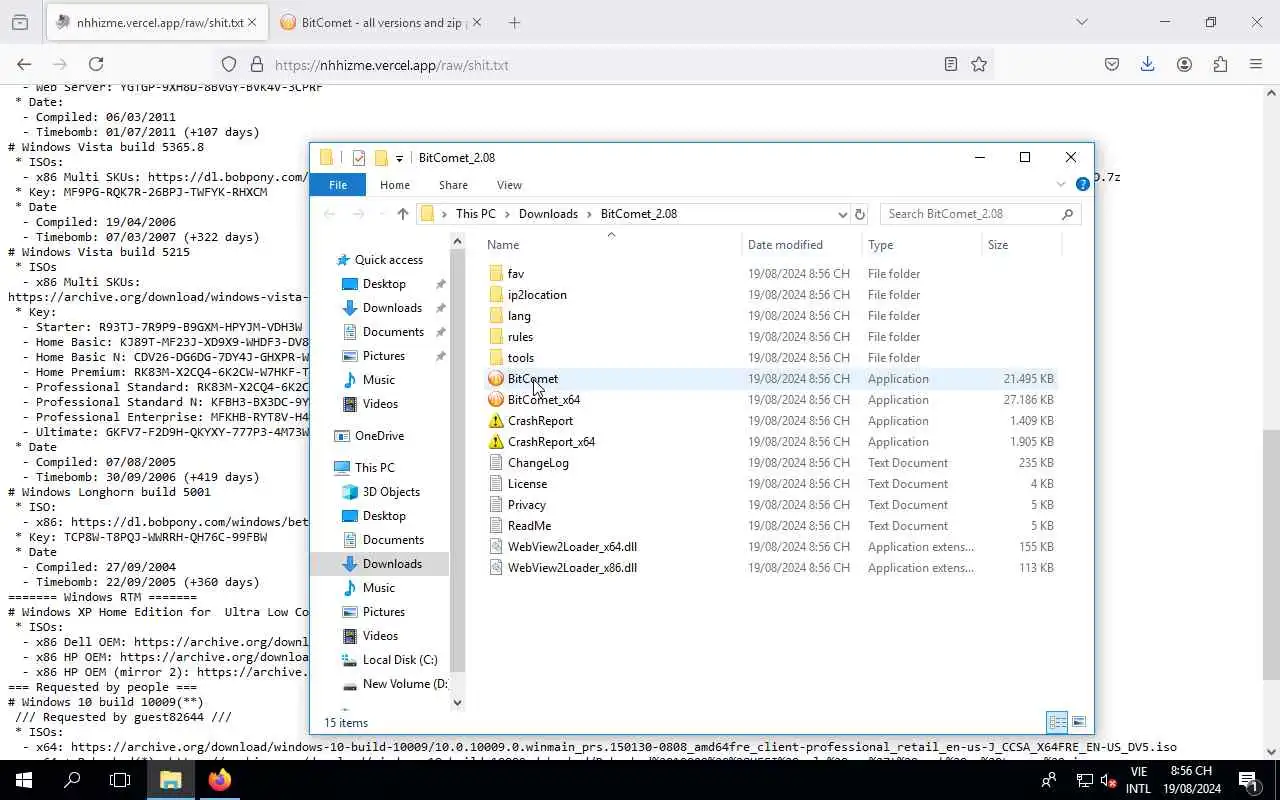Viewport: 1280px width, 800px height.
Task: Open Customize Quick Access Toolbar dropdown
Action: (x=399, y=158)
